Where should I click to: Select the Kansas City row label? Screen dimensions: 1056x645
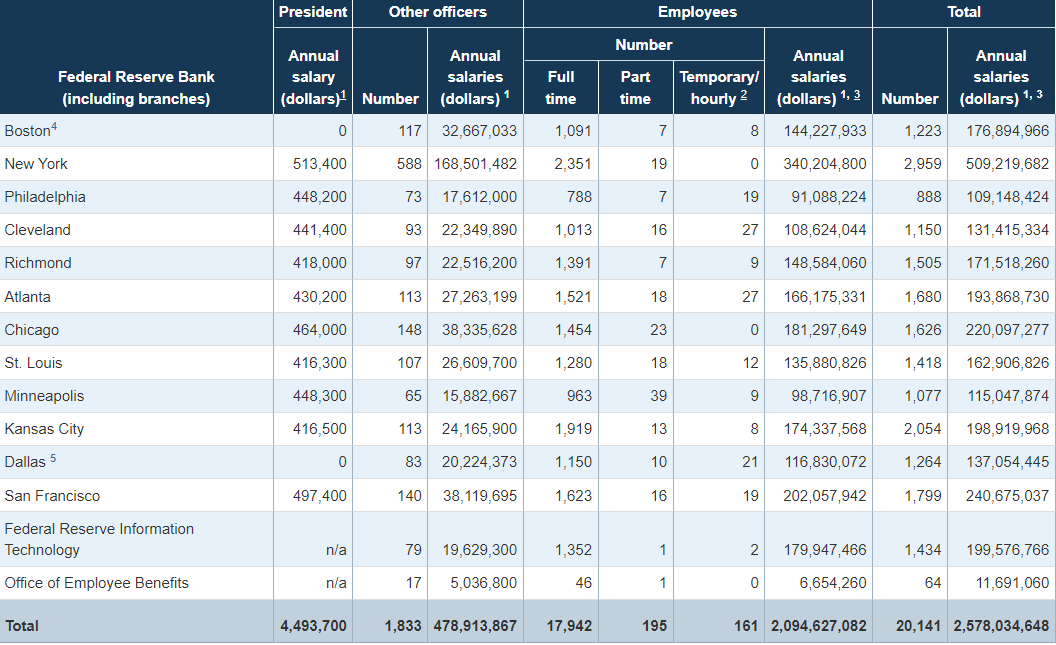pyautogui.click(x=44, y=429)
